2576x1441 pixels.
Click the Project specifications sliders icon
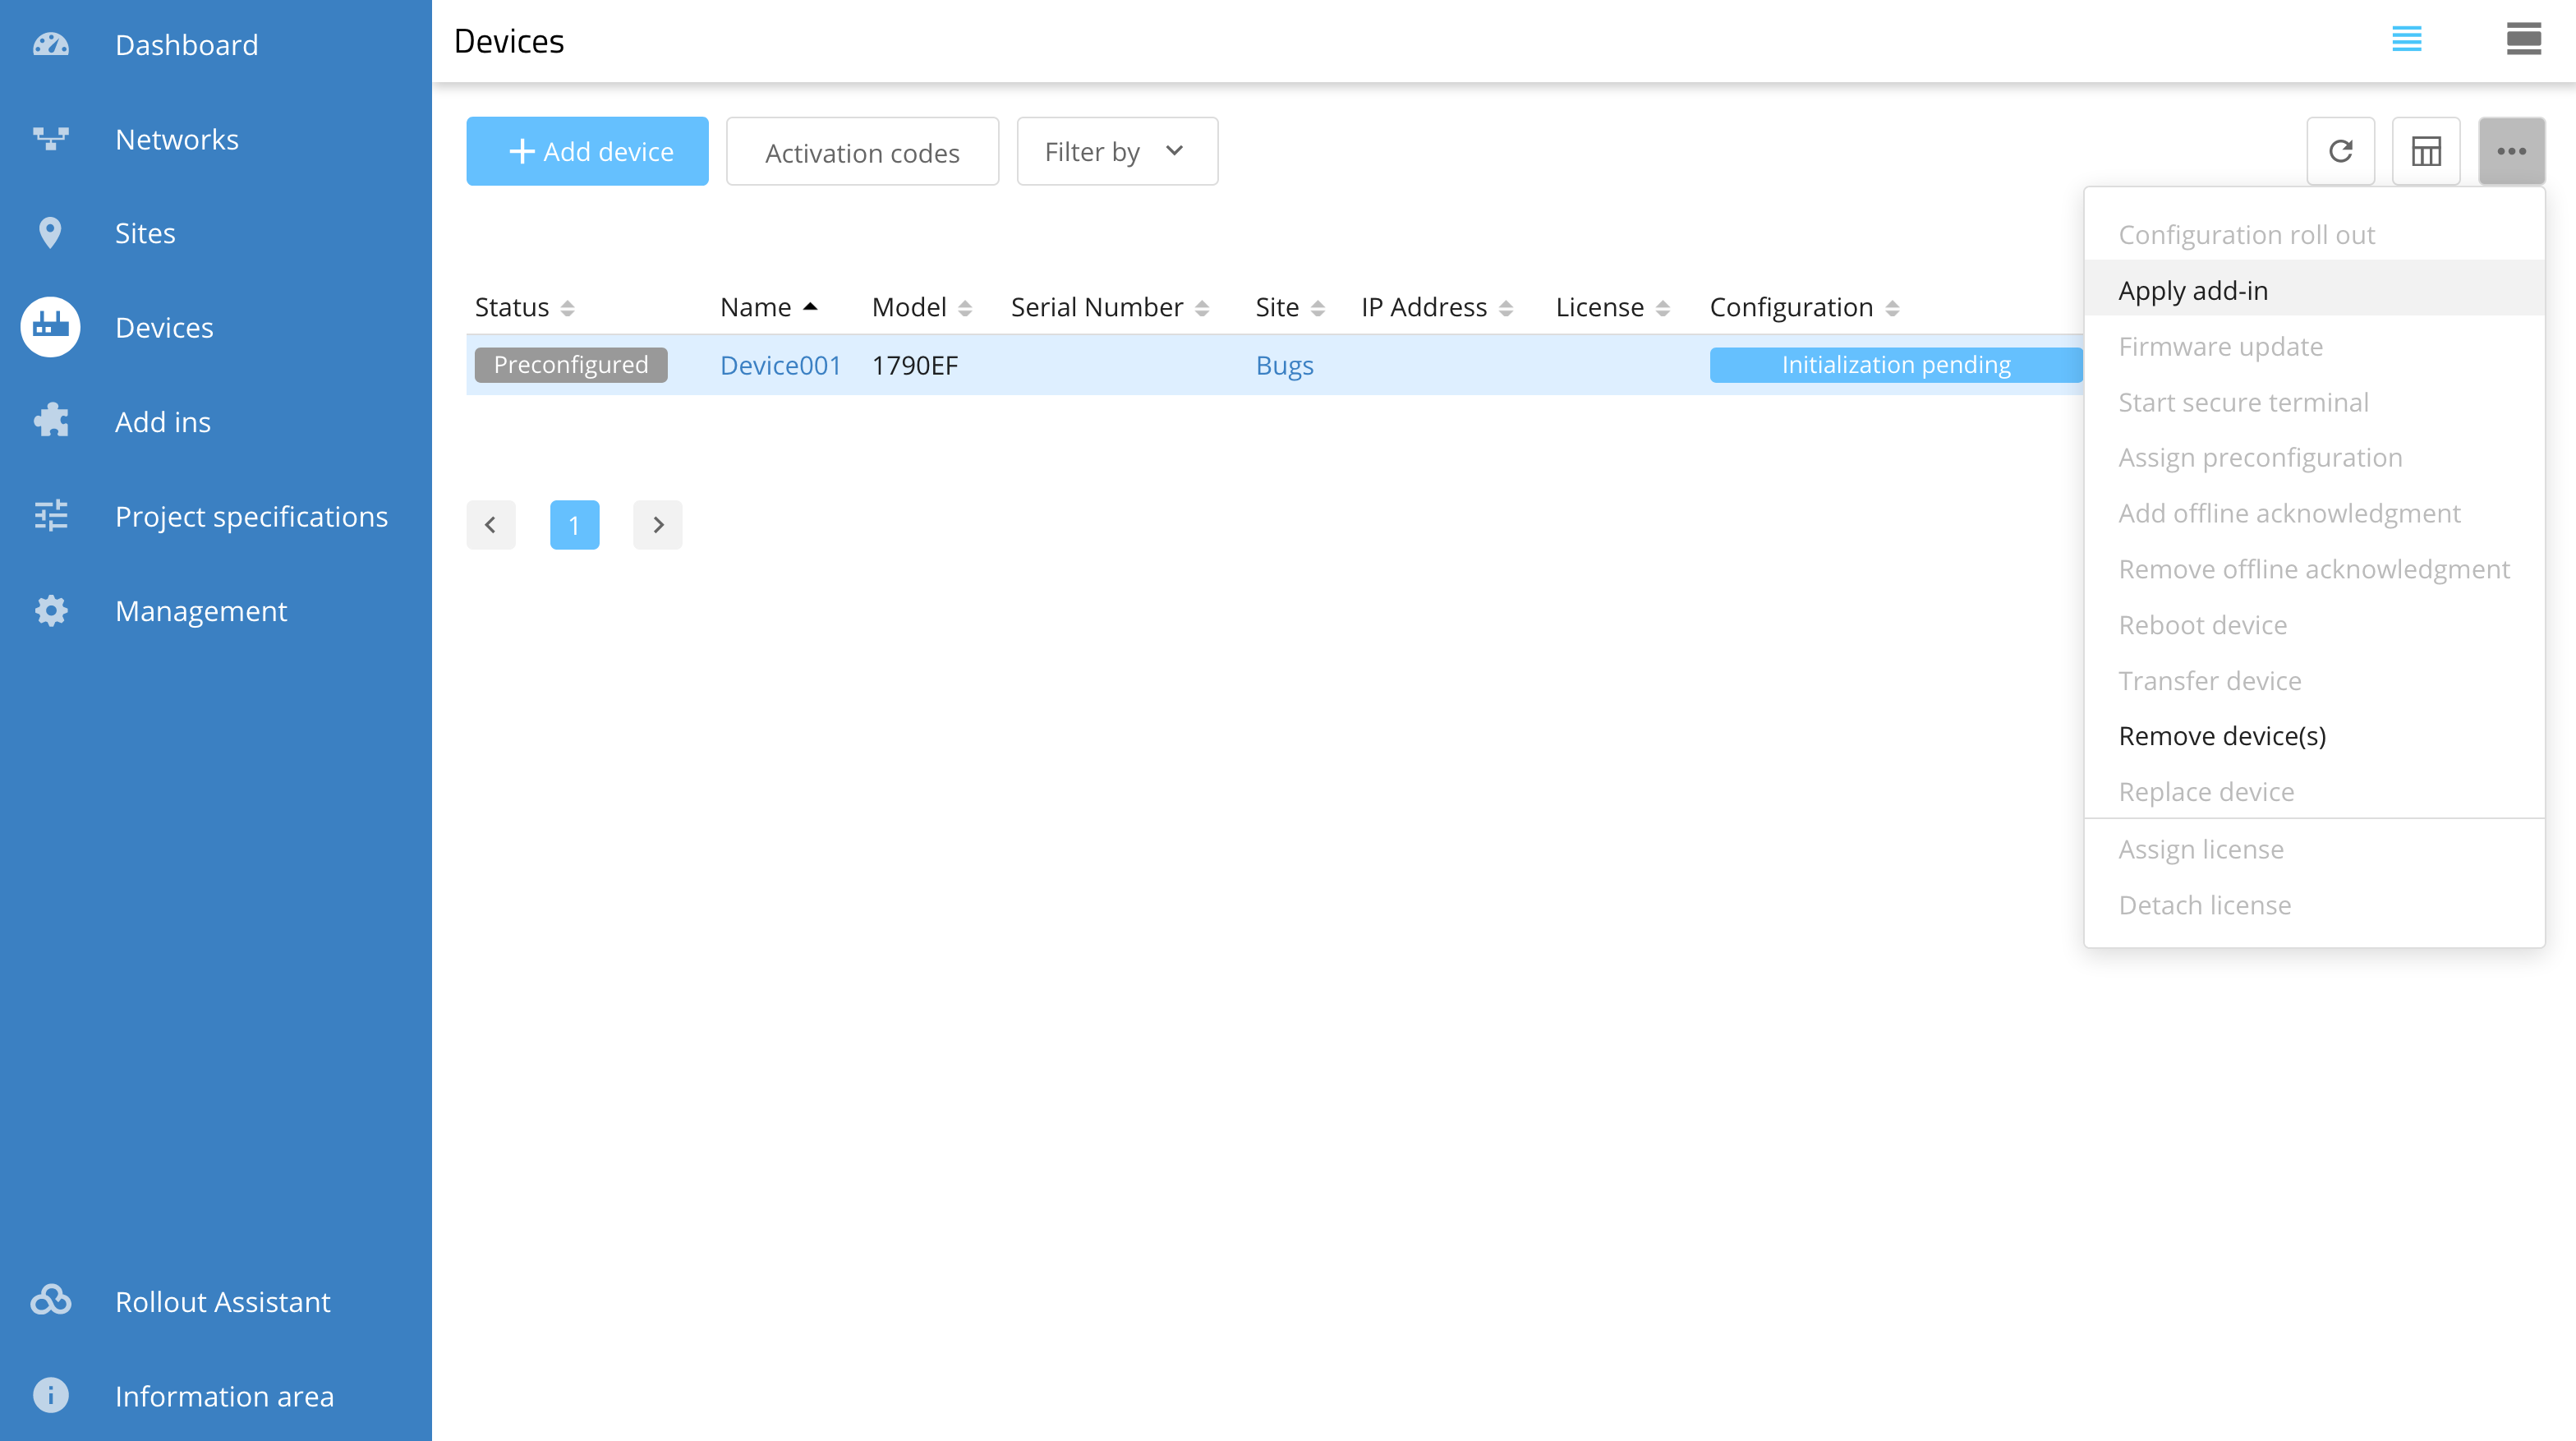pos(50,516)
